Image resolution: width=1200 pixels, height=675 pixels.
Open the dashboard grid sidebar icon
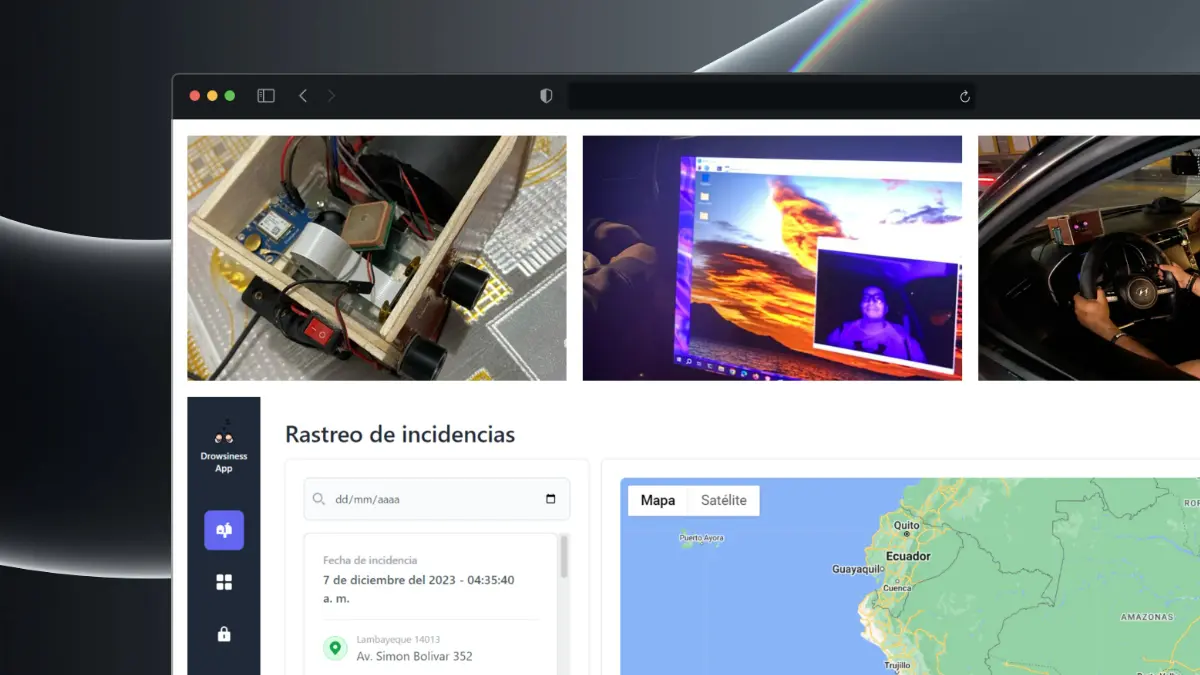point(224,582)
